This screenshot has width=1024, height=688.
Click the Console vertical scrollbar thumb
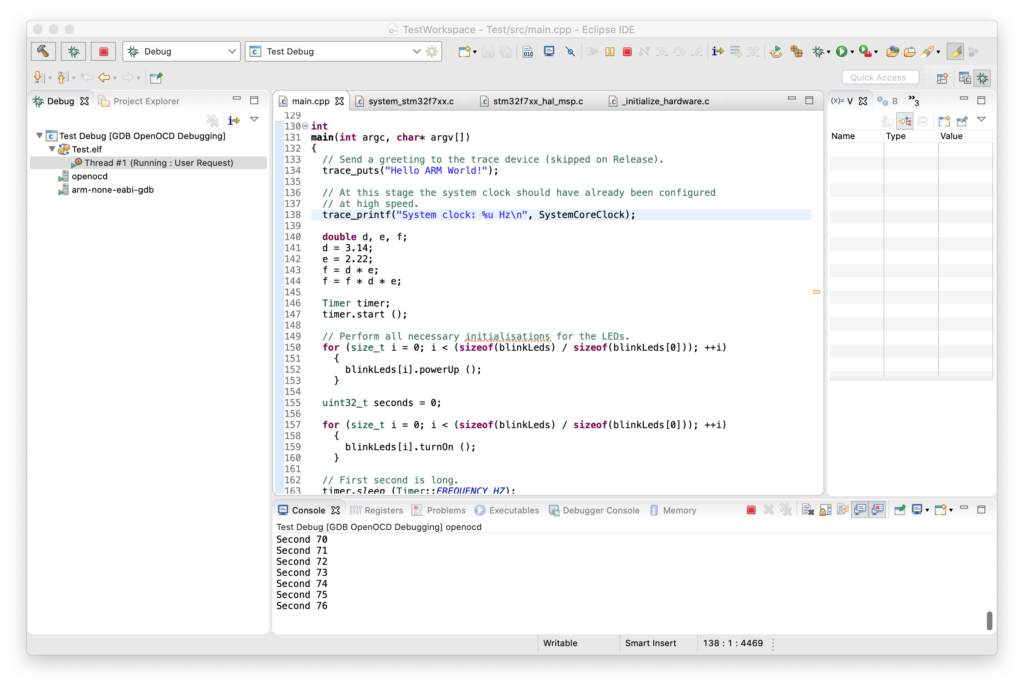tap(989, 620)
